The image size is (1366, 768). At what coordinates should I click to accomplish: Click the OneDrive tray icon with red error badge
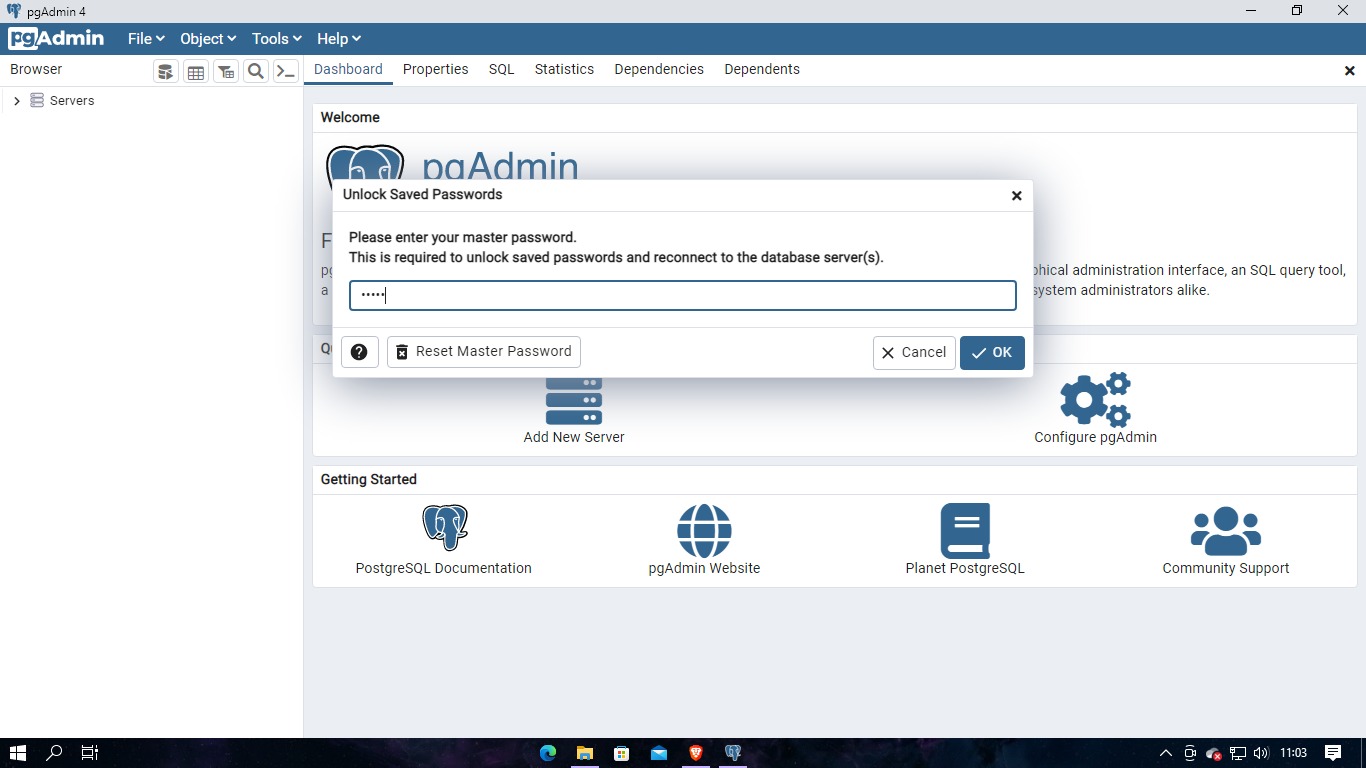point(1213,753)
